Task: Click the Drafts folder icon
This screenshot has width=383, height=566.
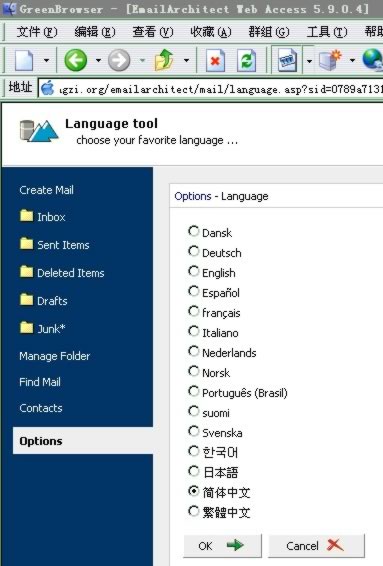Action: point(26,299)
